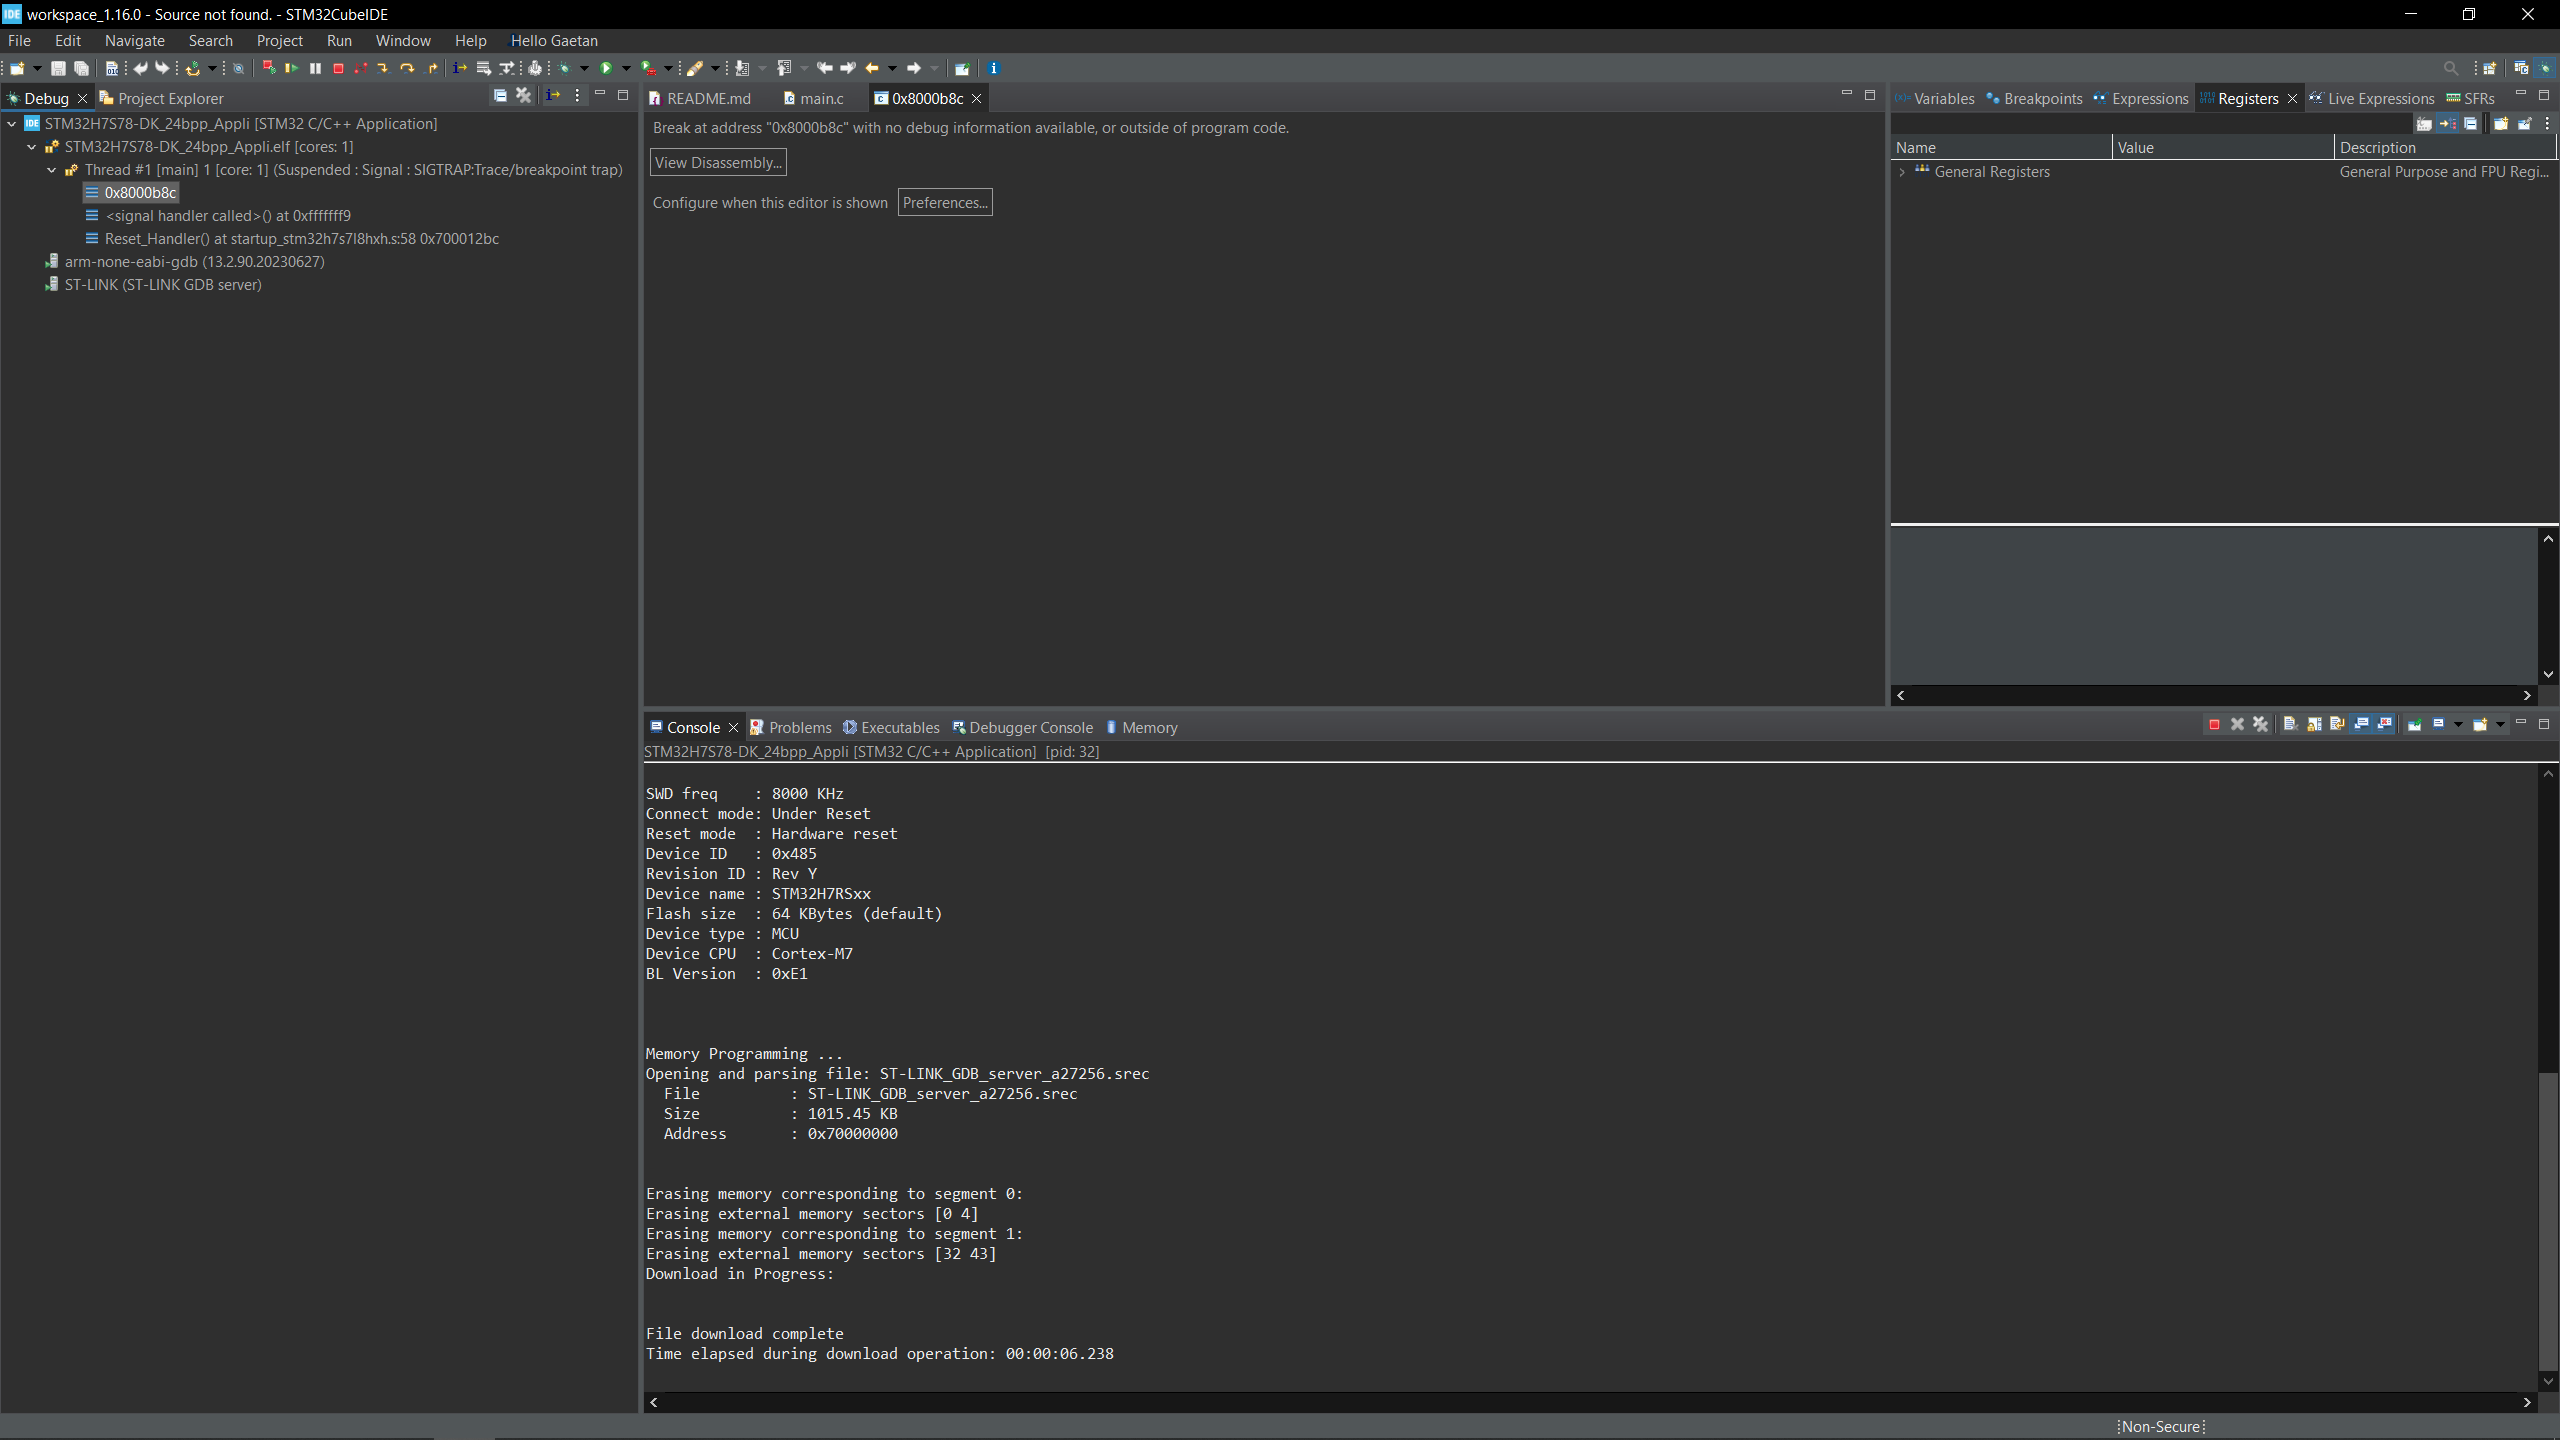Open the Window menu
The width and height of the screenshot is (2560, 1440).
(402, 40)
